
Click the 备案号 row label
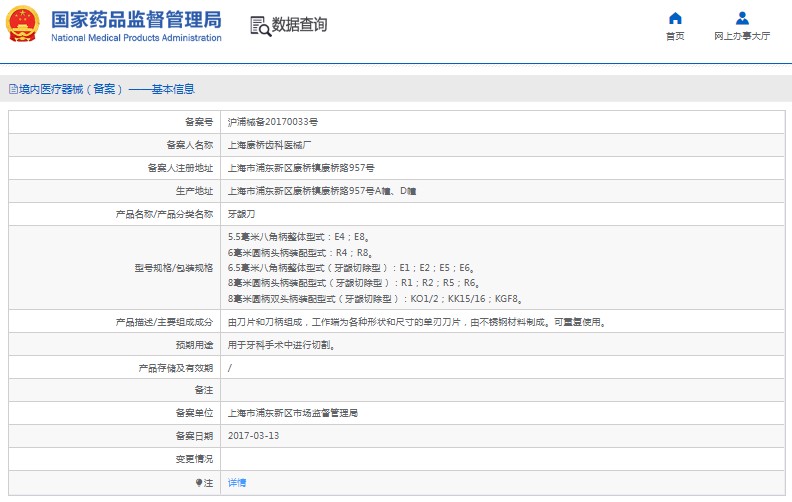tap(199, 122)
